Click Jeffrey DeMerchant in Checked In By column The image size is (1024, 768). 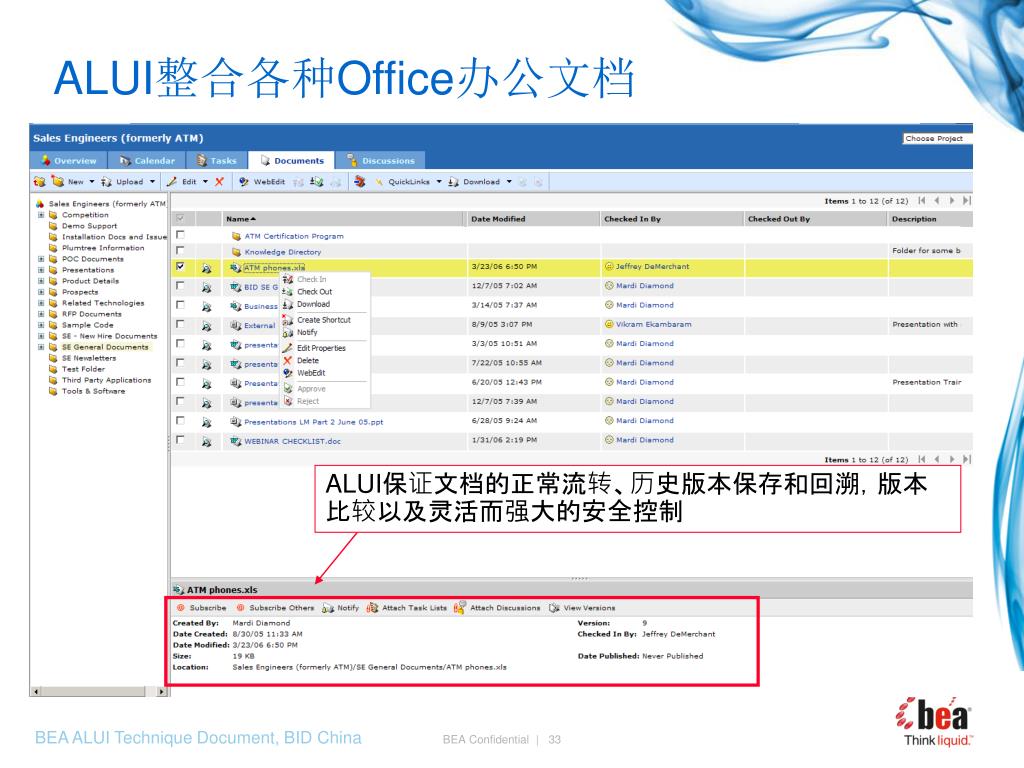(x=652, y=266)
